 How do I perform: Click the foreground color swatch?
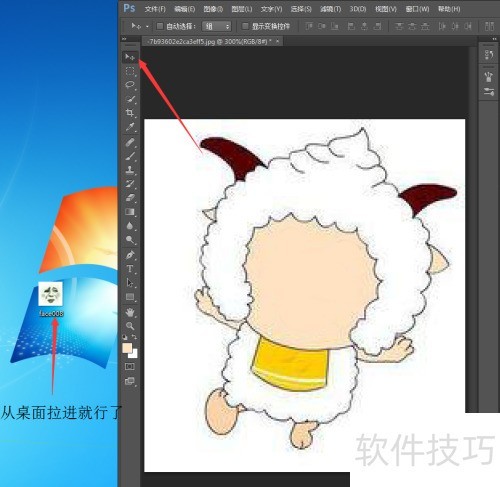pos(127,348)
